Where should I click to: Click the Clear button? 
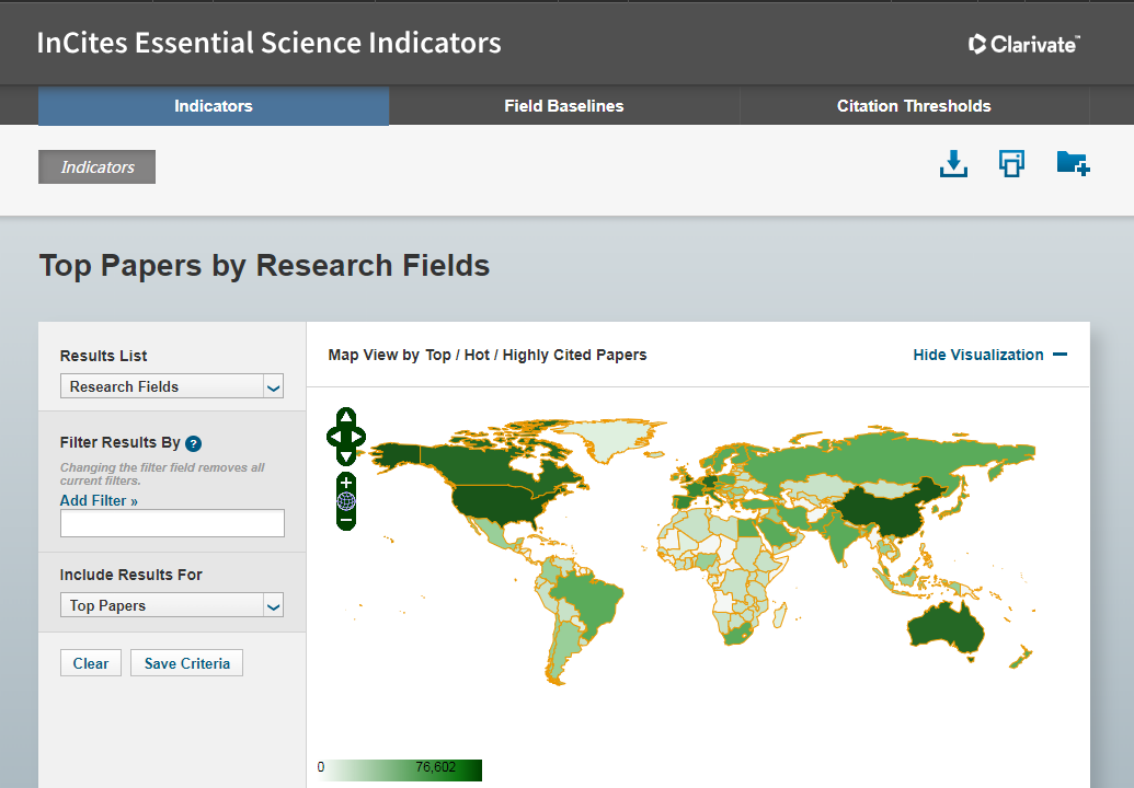point(90,664)
